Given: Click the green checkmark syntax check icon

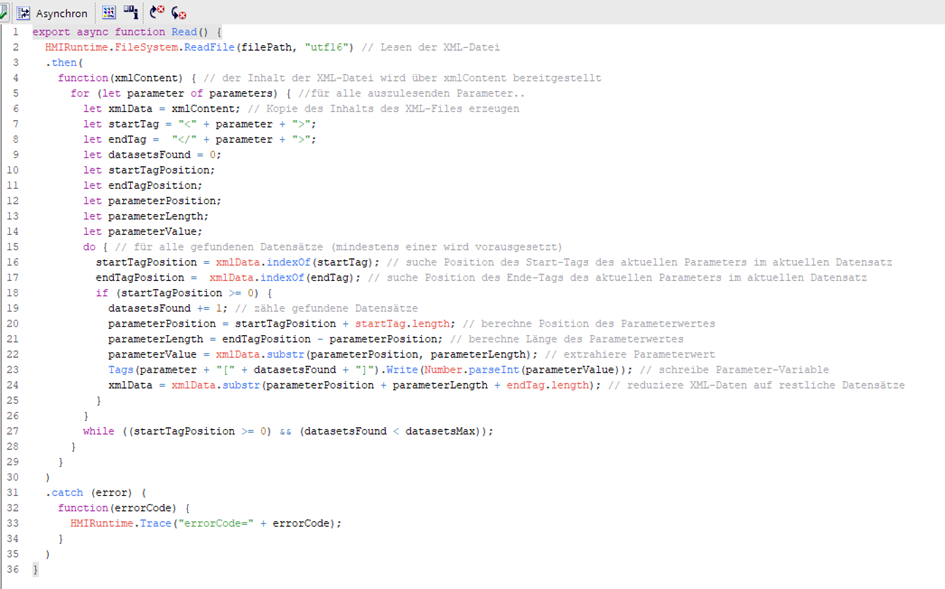Looking at the screenshot, I should click(3, 13).
